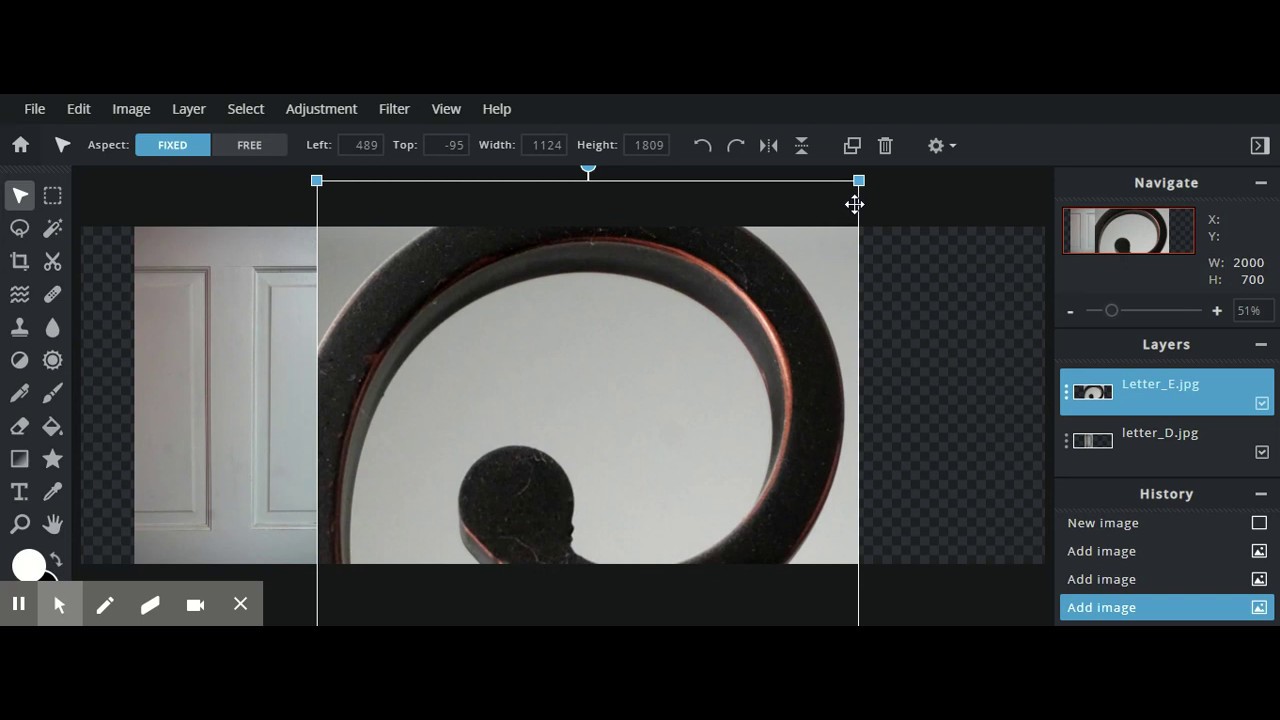Click the Home icon
The image size is (1280, 720).
[x=20, y=145]
